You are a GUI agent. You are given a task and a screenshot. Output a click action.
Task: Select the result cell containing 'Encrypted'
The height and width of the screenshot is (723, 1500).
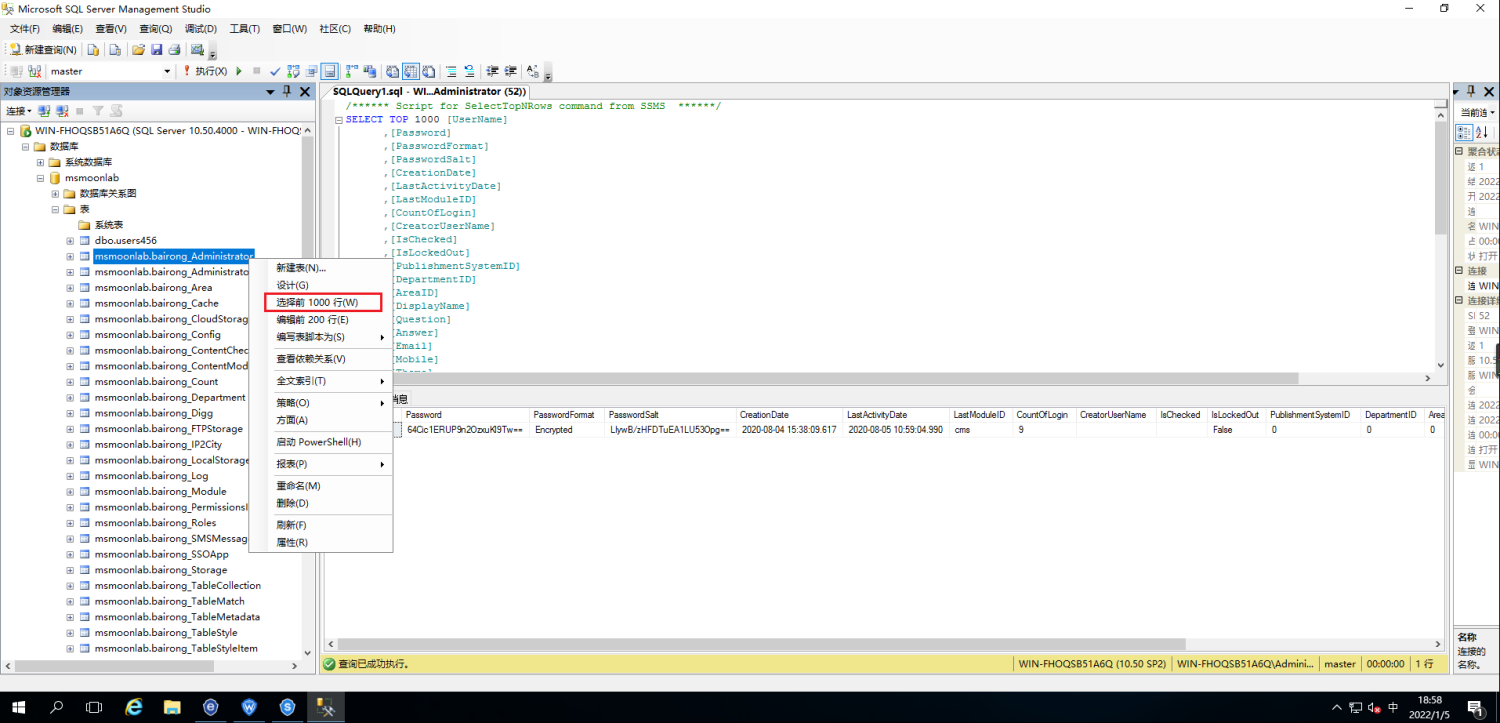point(566,429)
